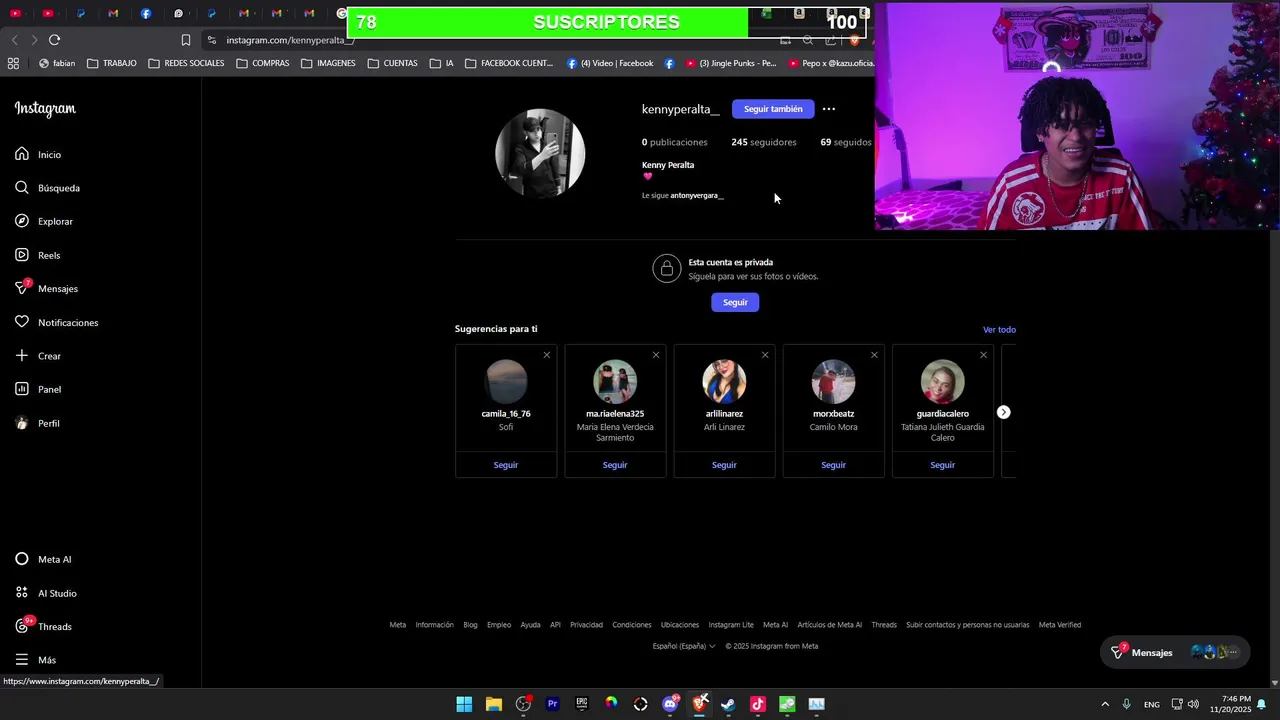Show hidden system tray icons

pyautogui.click(x=1105, y=704)
